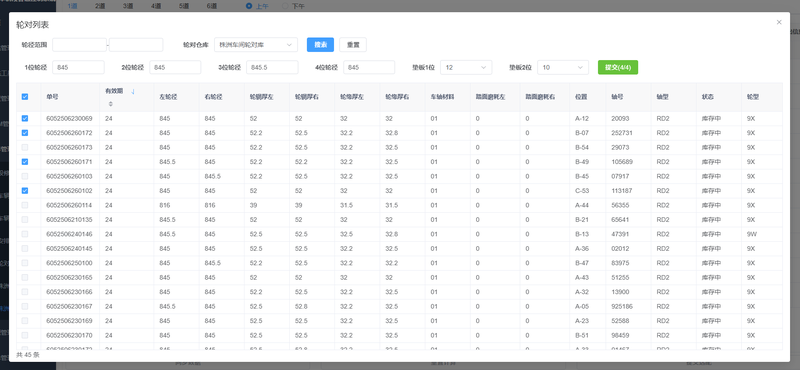Screen dimensions: 800x370
Task: Close the 轮对列表 dialog with the X icon
Action: click(779, 22)
